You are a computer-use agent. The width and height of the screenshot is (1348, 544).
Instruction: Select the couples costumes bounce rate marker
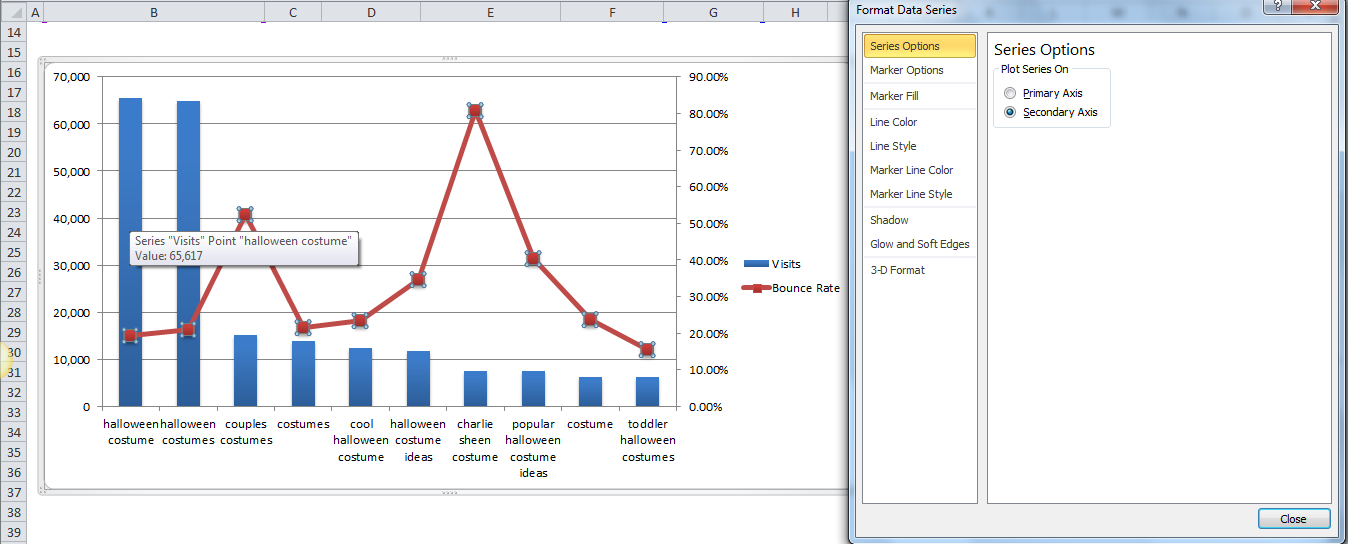pos(245,214)
